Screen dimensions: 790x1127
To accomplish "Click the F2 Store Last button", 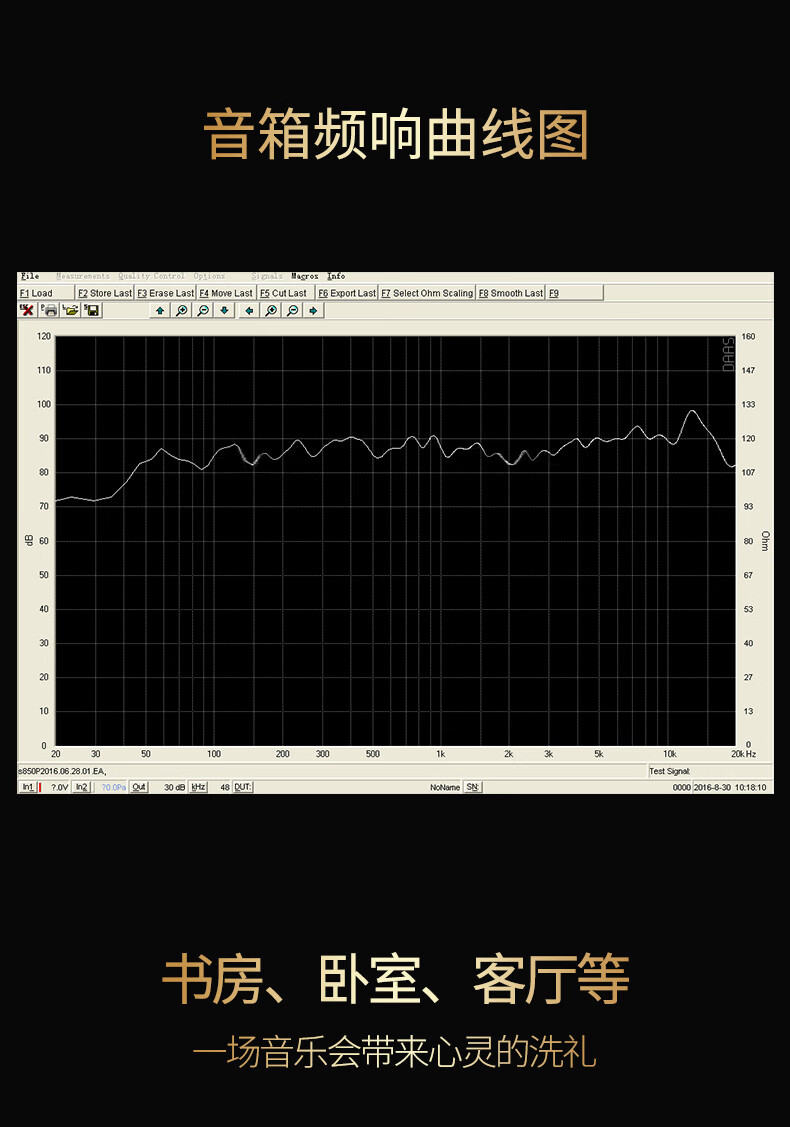I will pos(105,293).
